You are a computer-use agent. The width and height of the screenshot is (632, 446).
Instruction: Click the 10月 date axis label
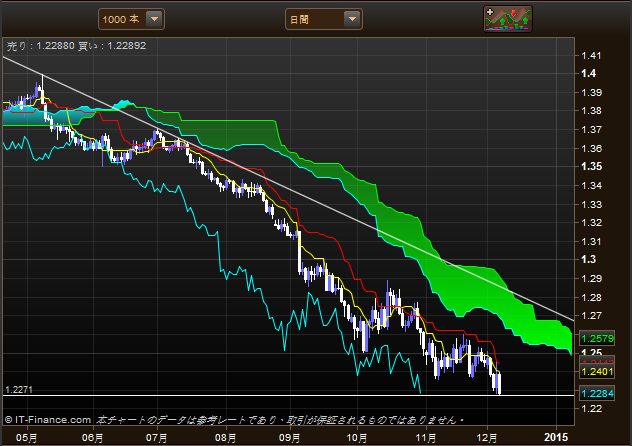pyautogui.click(x=357, y=438)
